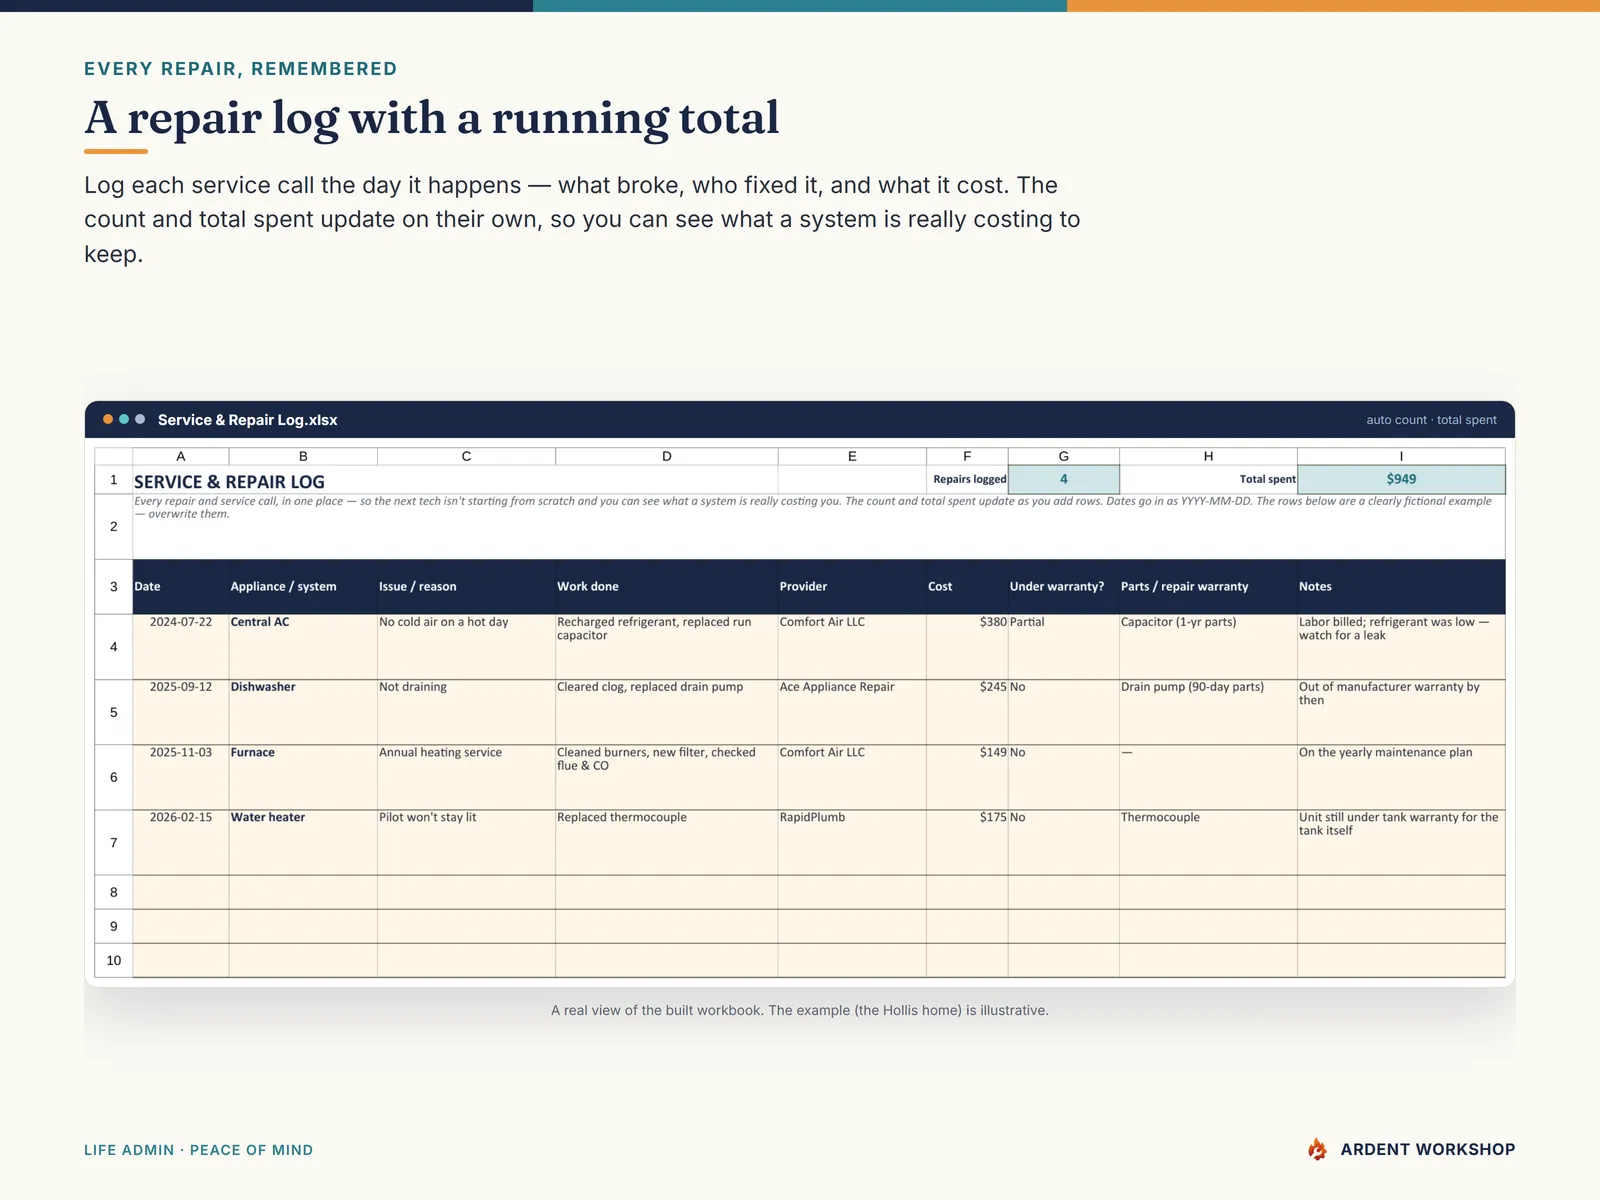Click the Notes column heading
Image resolution: width=1600 pixels, height=1200 pixels.
point(1401,586)
